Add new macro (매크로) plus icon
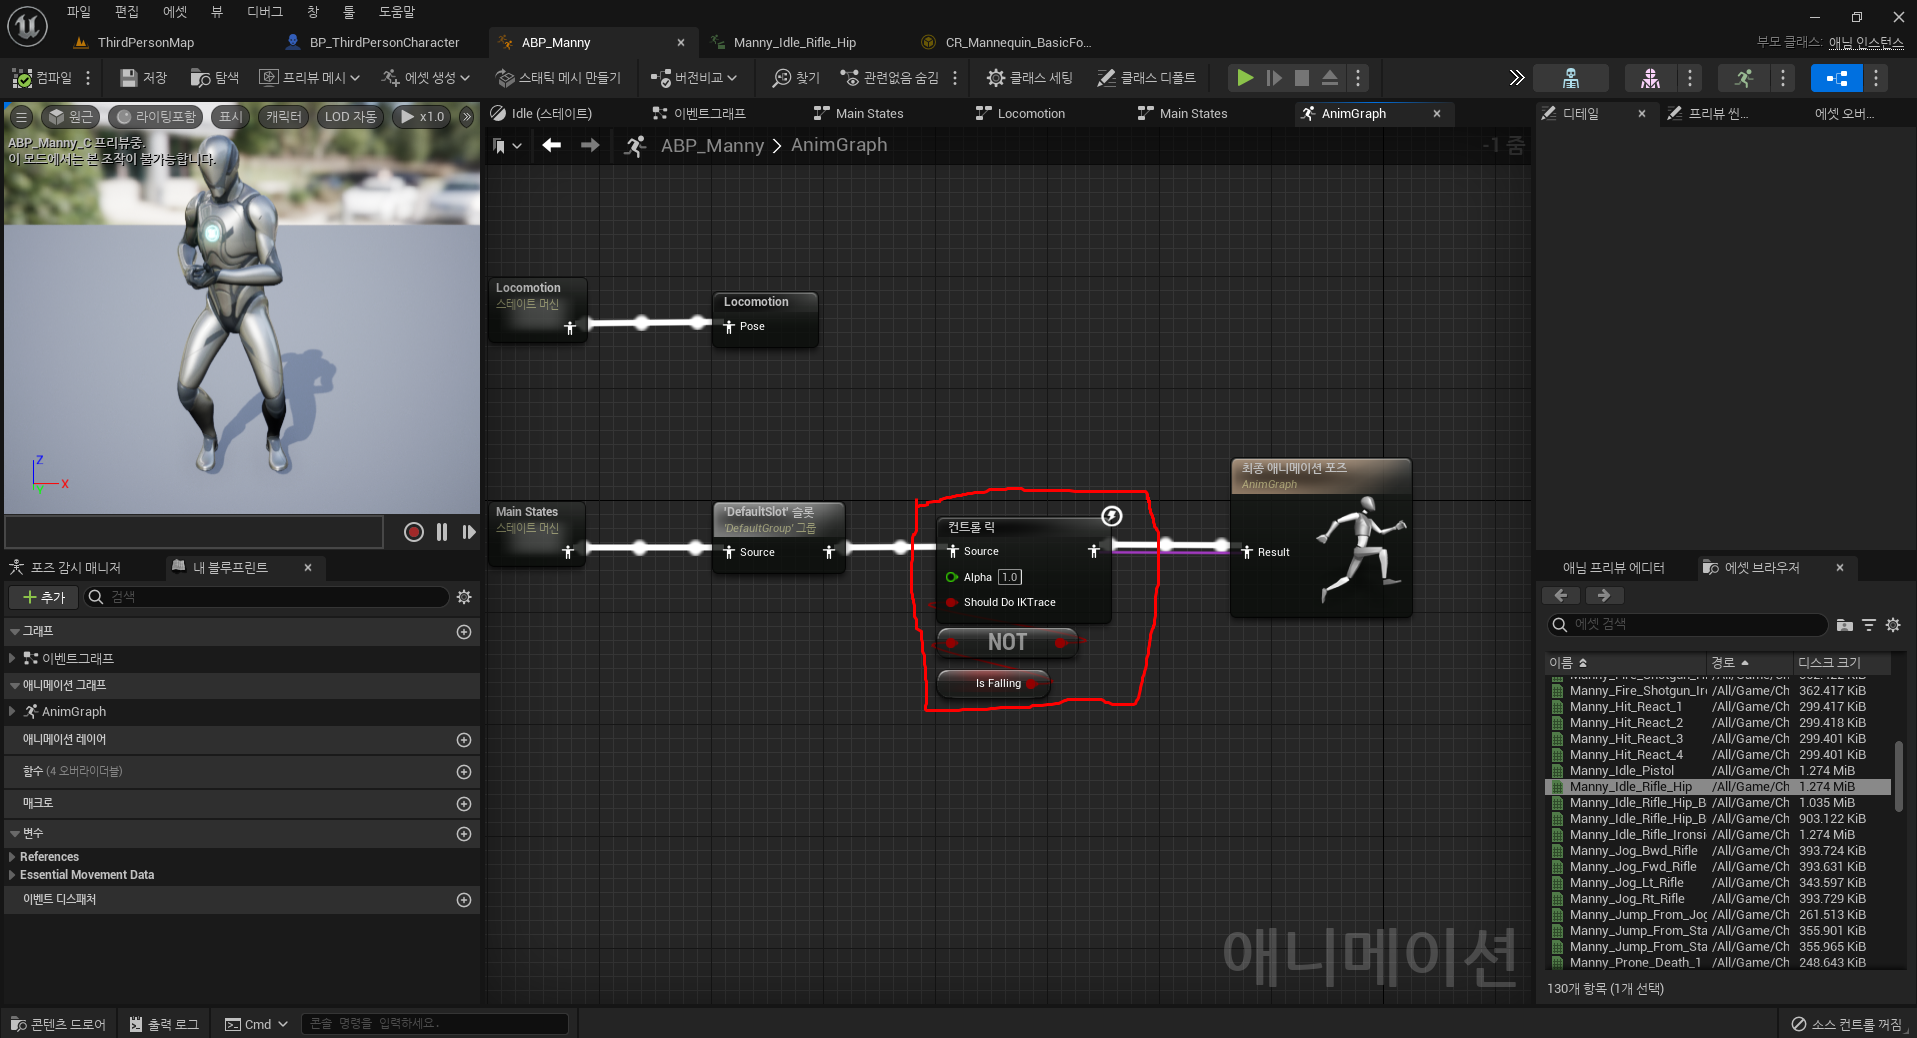1917x1038 pixels. [x=464, y=804]
